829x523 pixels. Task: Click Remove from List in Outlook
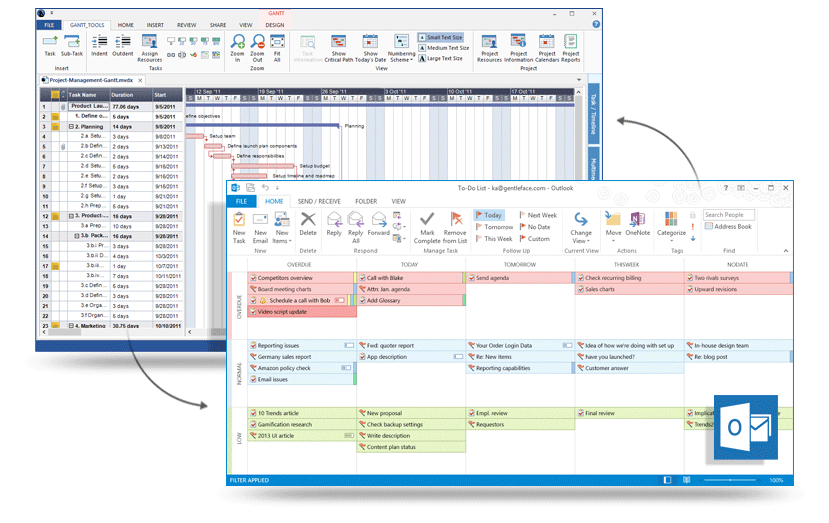[x=455, y=228]
